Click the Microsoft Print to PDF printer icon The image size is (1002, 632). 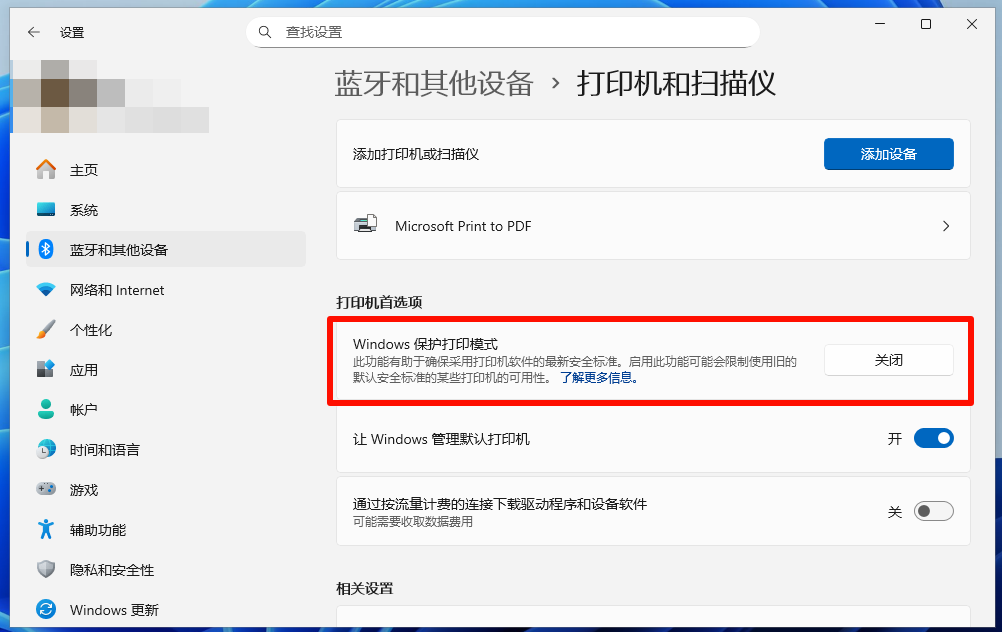click(x=366, y=224)
